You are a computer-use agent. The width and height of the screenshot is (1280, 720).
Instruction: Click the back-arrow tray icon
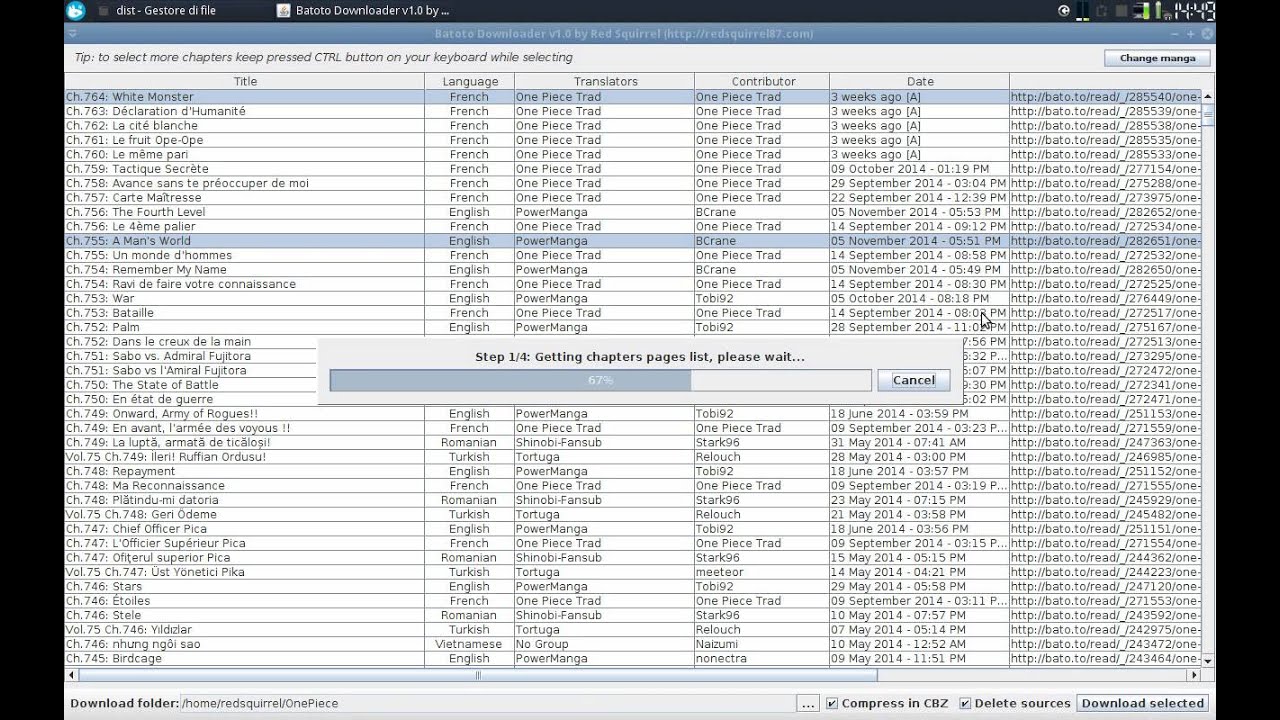1064,11
